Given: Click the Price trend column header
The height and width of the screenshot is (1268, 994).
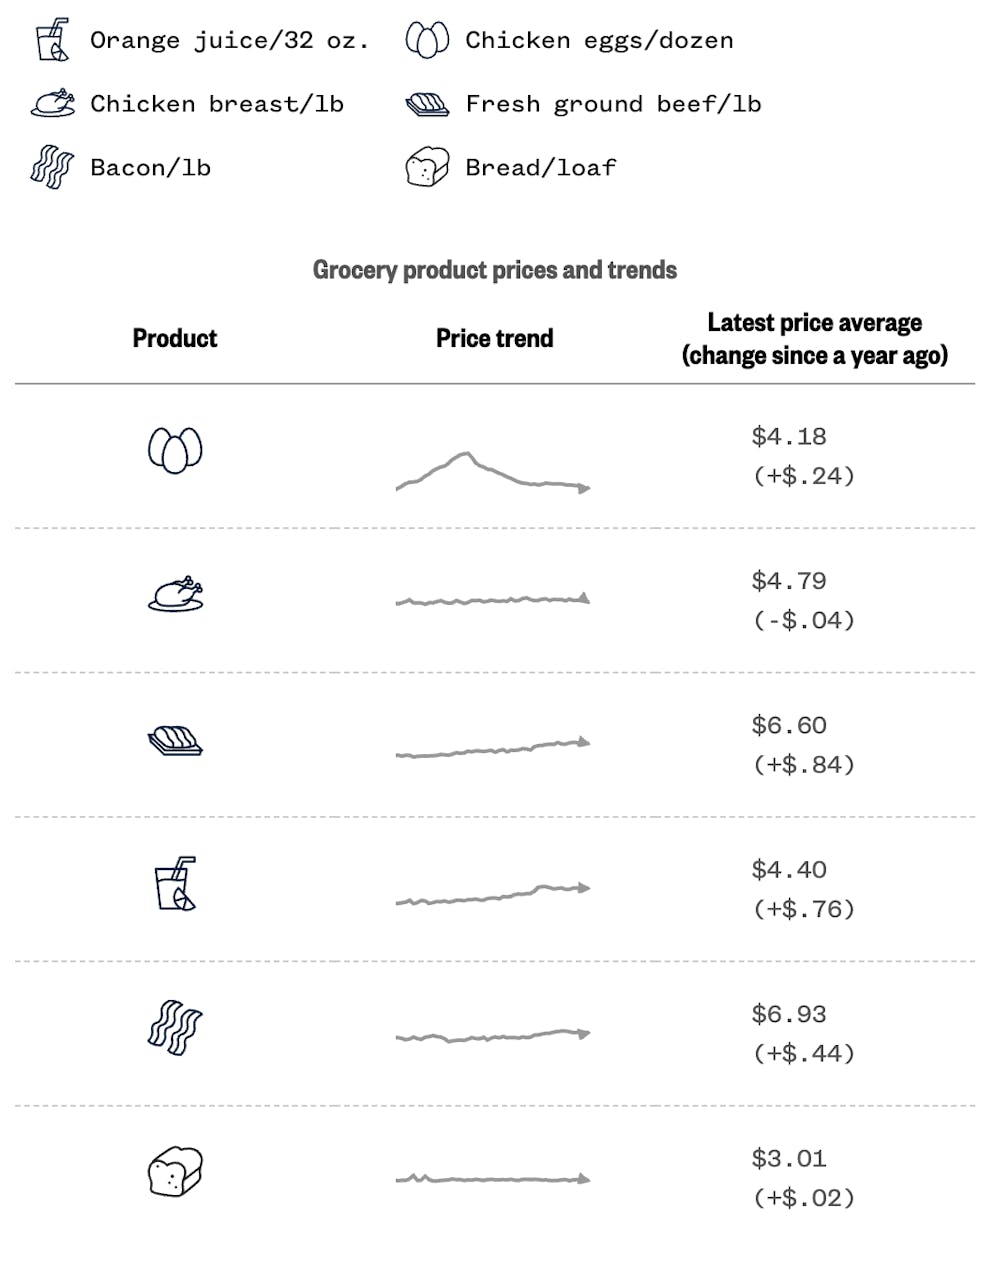Looking at the screenshot, I should click(494, 338).
